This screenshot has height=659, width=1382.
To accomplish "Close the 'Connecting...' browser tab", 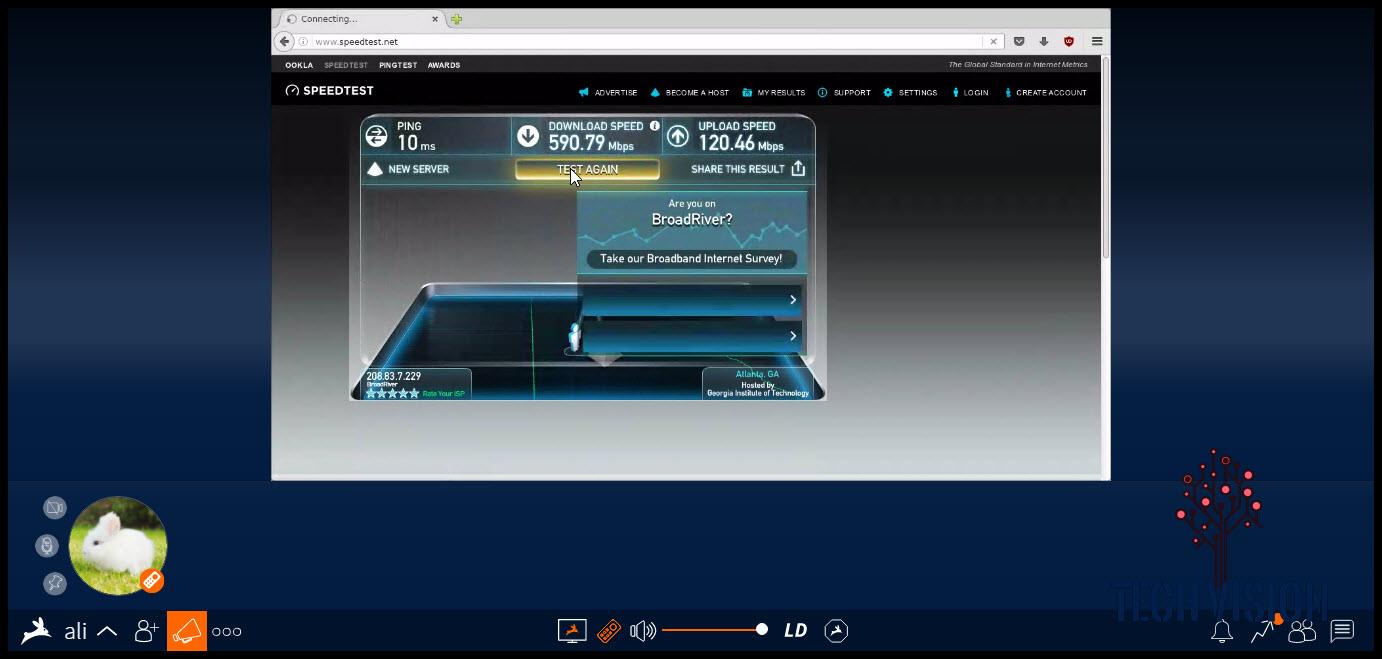I will 436,19.
